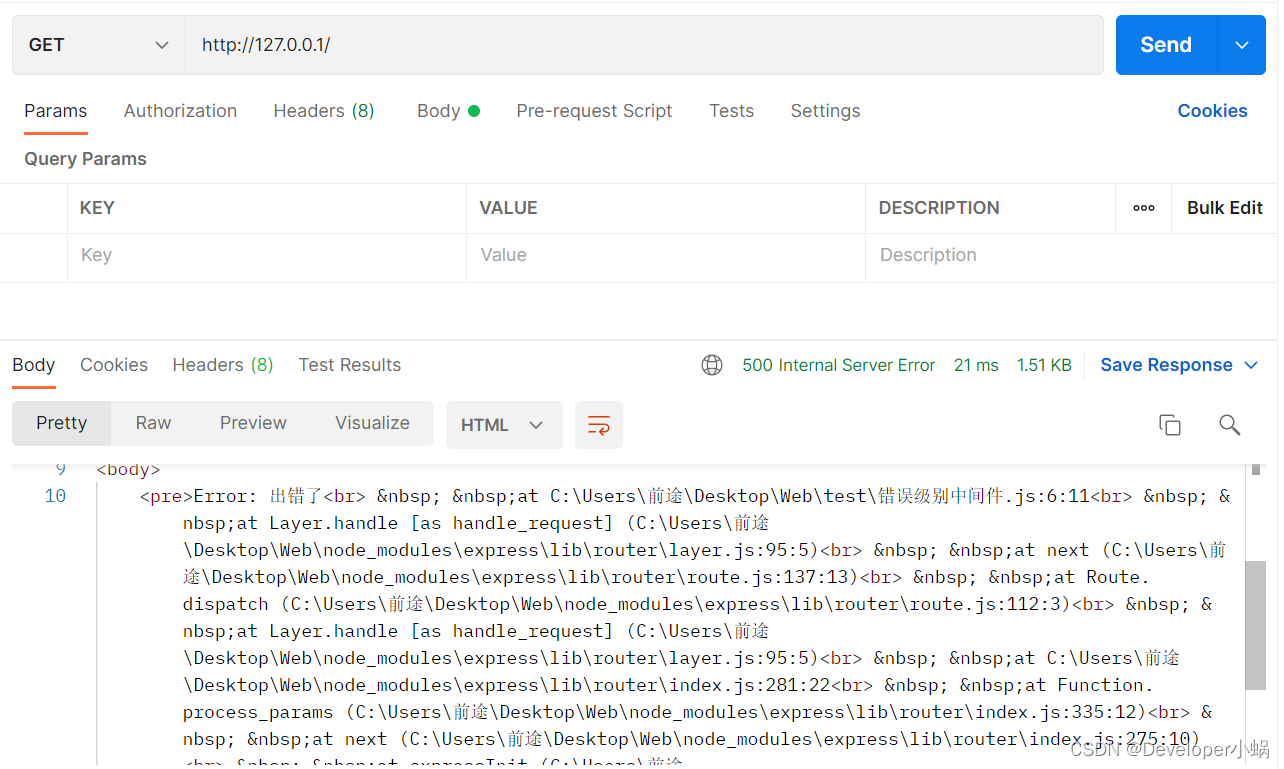Open the Authorization tab
Viewport: 1284px width, 769px height.
tap(180, 111)
